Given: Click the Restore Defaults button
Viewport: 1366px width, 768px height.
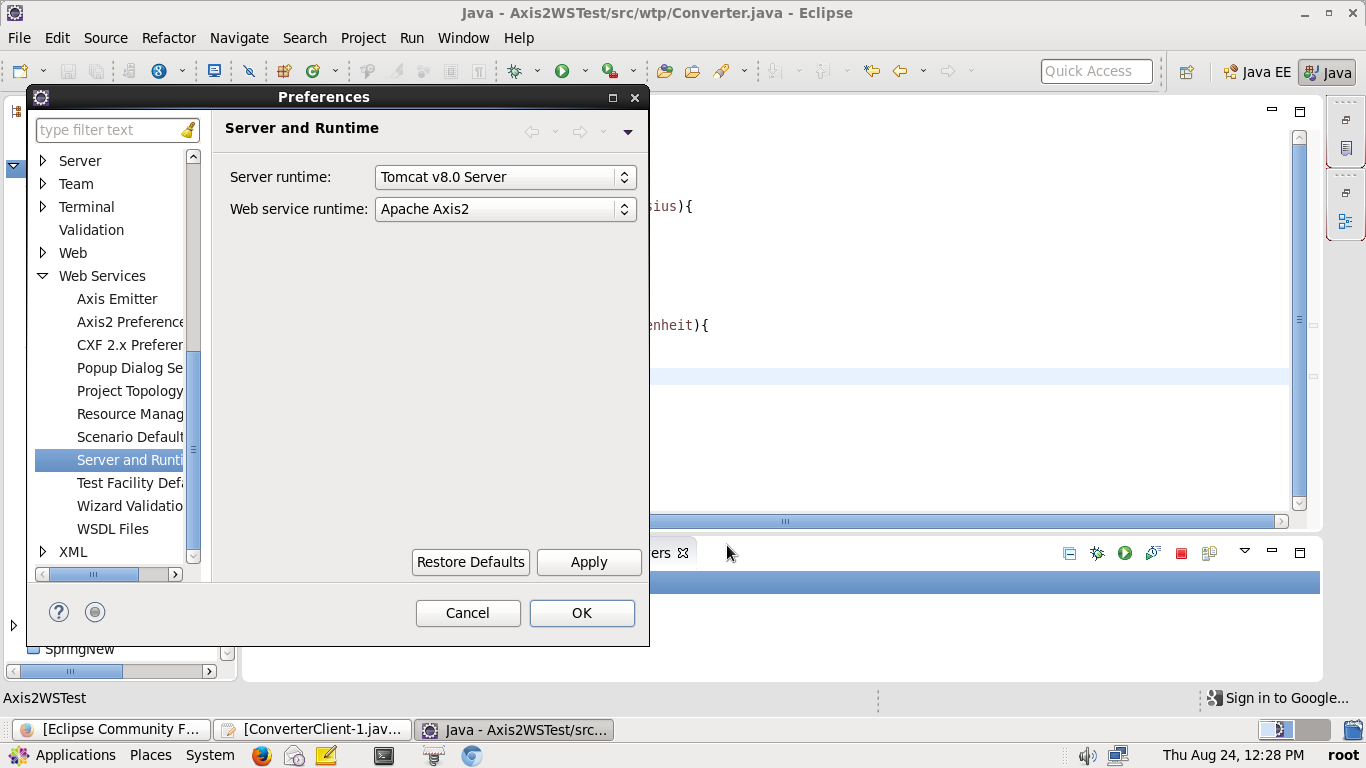Looking at the screenshot, I should (470, 562).
